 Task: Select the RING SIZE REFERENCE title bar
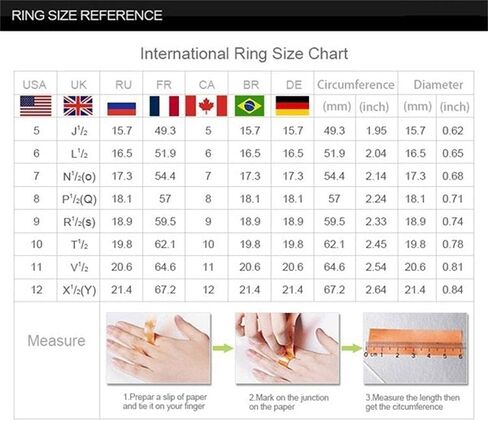click(244, 16)
